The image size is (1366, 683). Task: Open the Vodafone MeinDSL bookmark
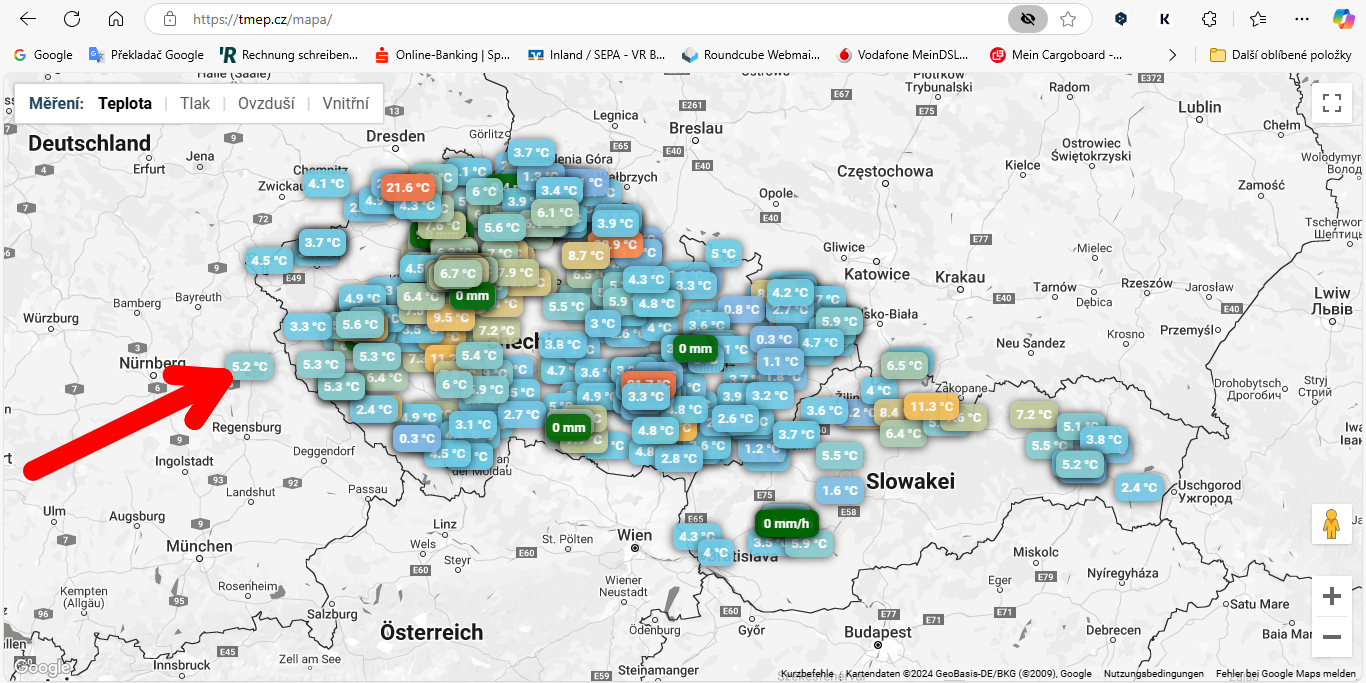click(903, 55)
